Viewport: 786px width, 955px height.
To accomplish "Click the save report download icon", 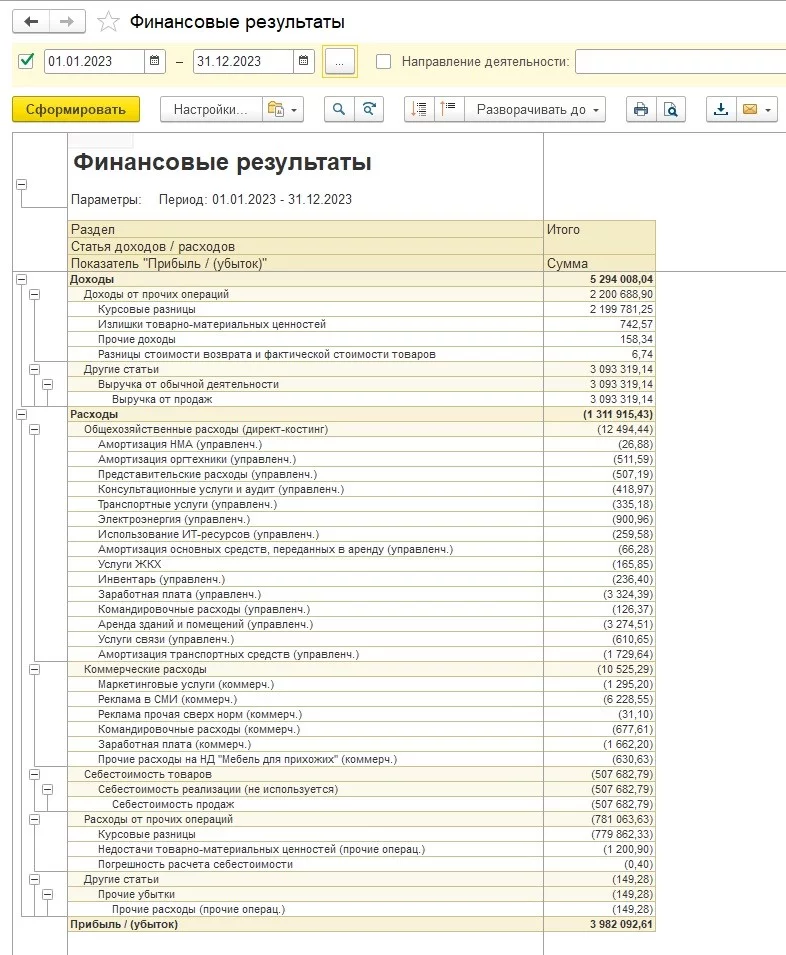I will click(721, 110).
